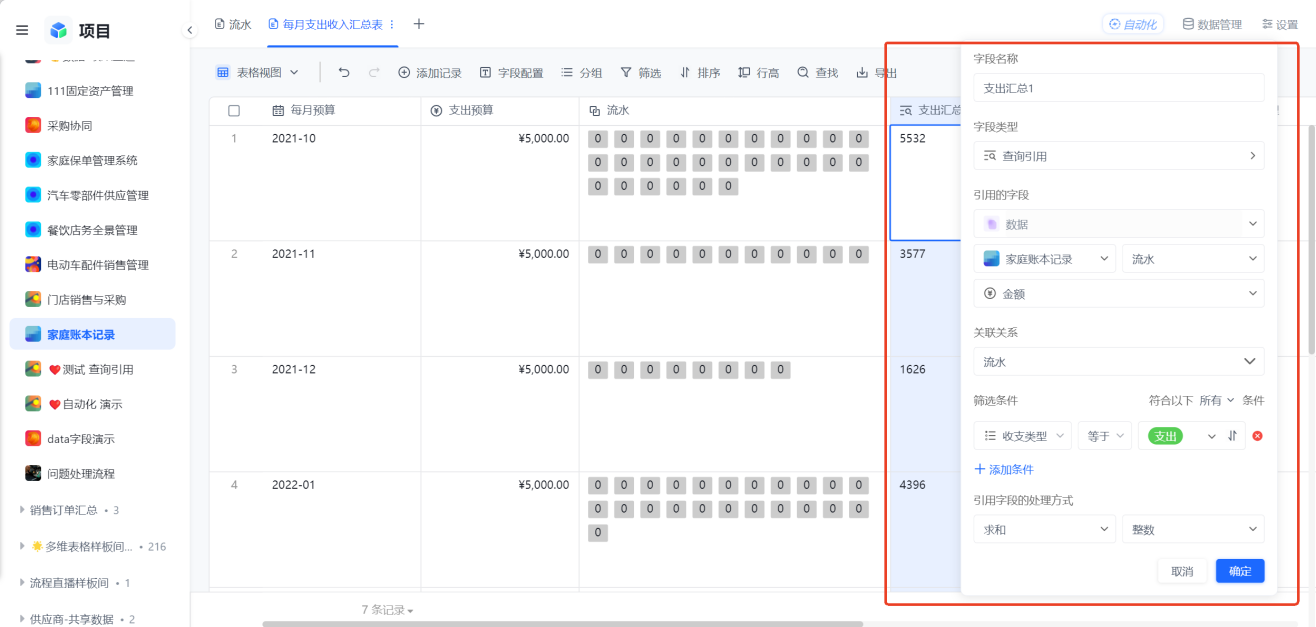Open the 金额 field dropdown
Viewport: 1316px width, 627px height.
(1119, 294)
